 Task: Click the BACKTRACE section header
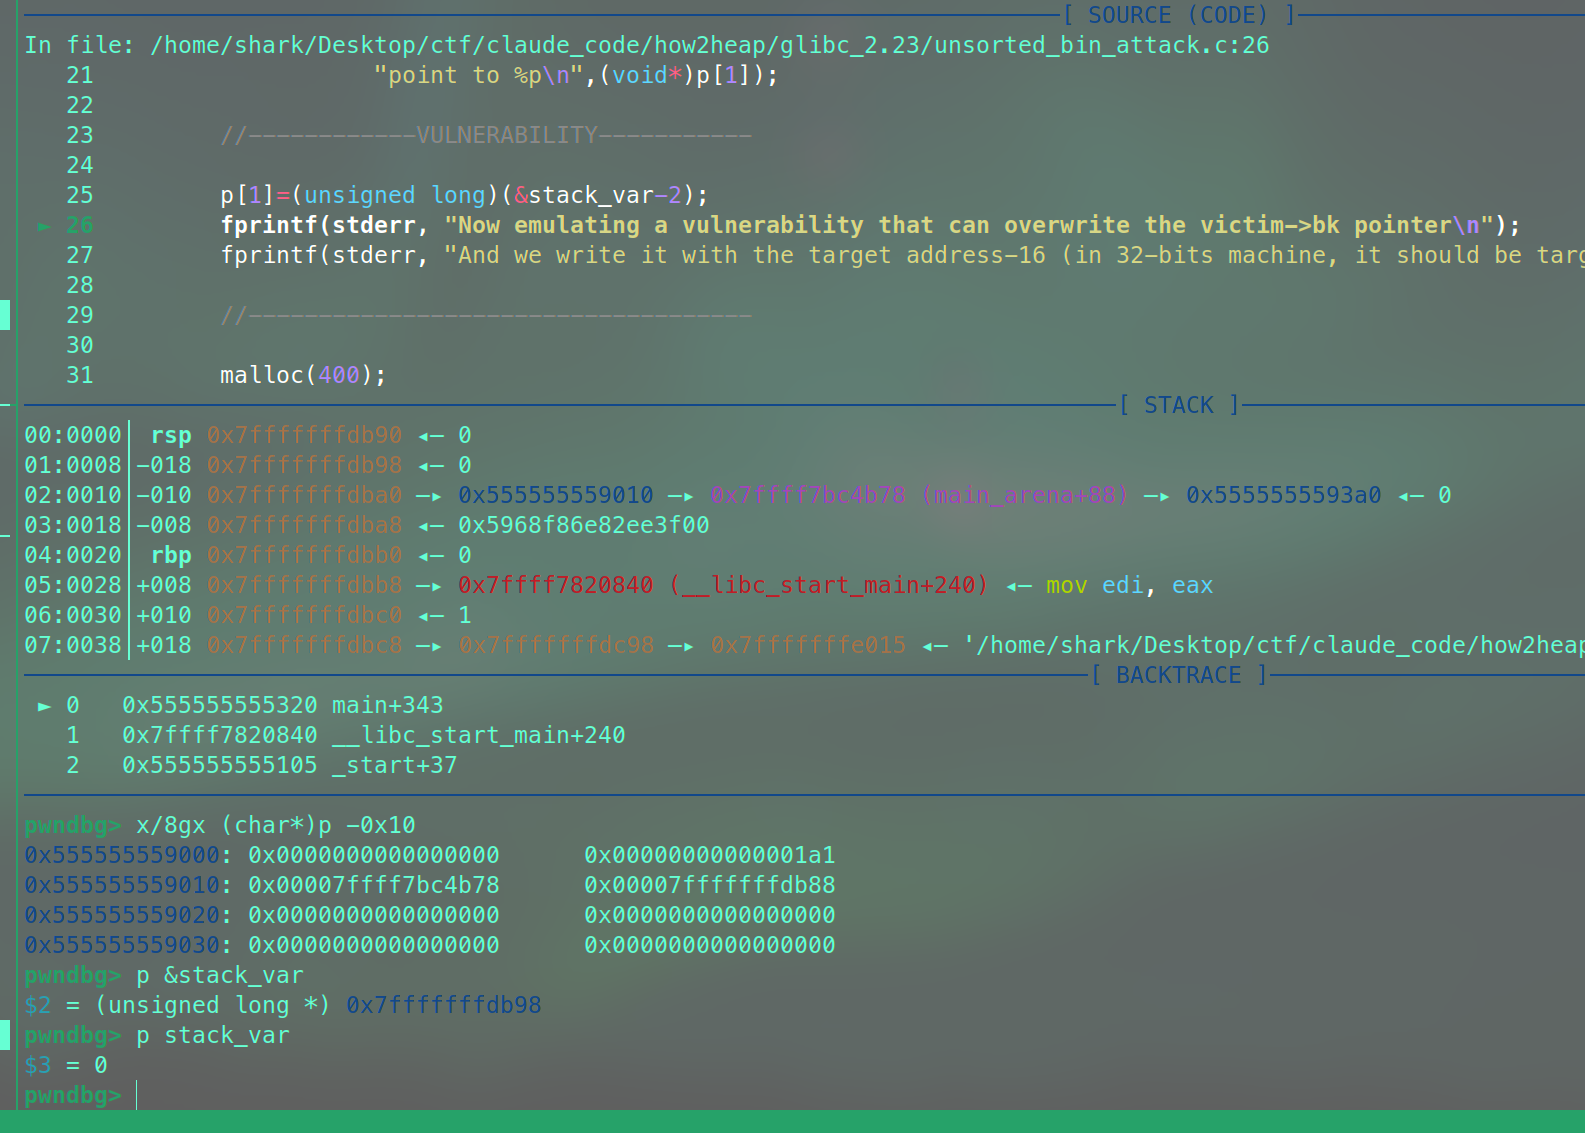pyautogui.click(x=1178, y=675)
